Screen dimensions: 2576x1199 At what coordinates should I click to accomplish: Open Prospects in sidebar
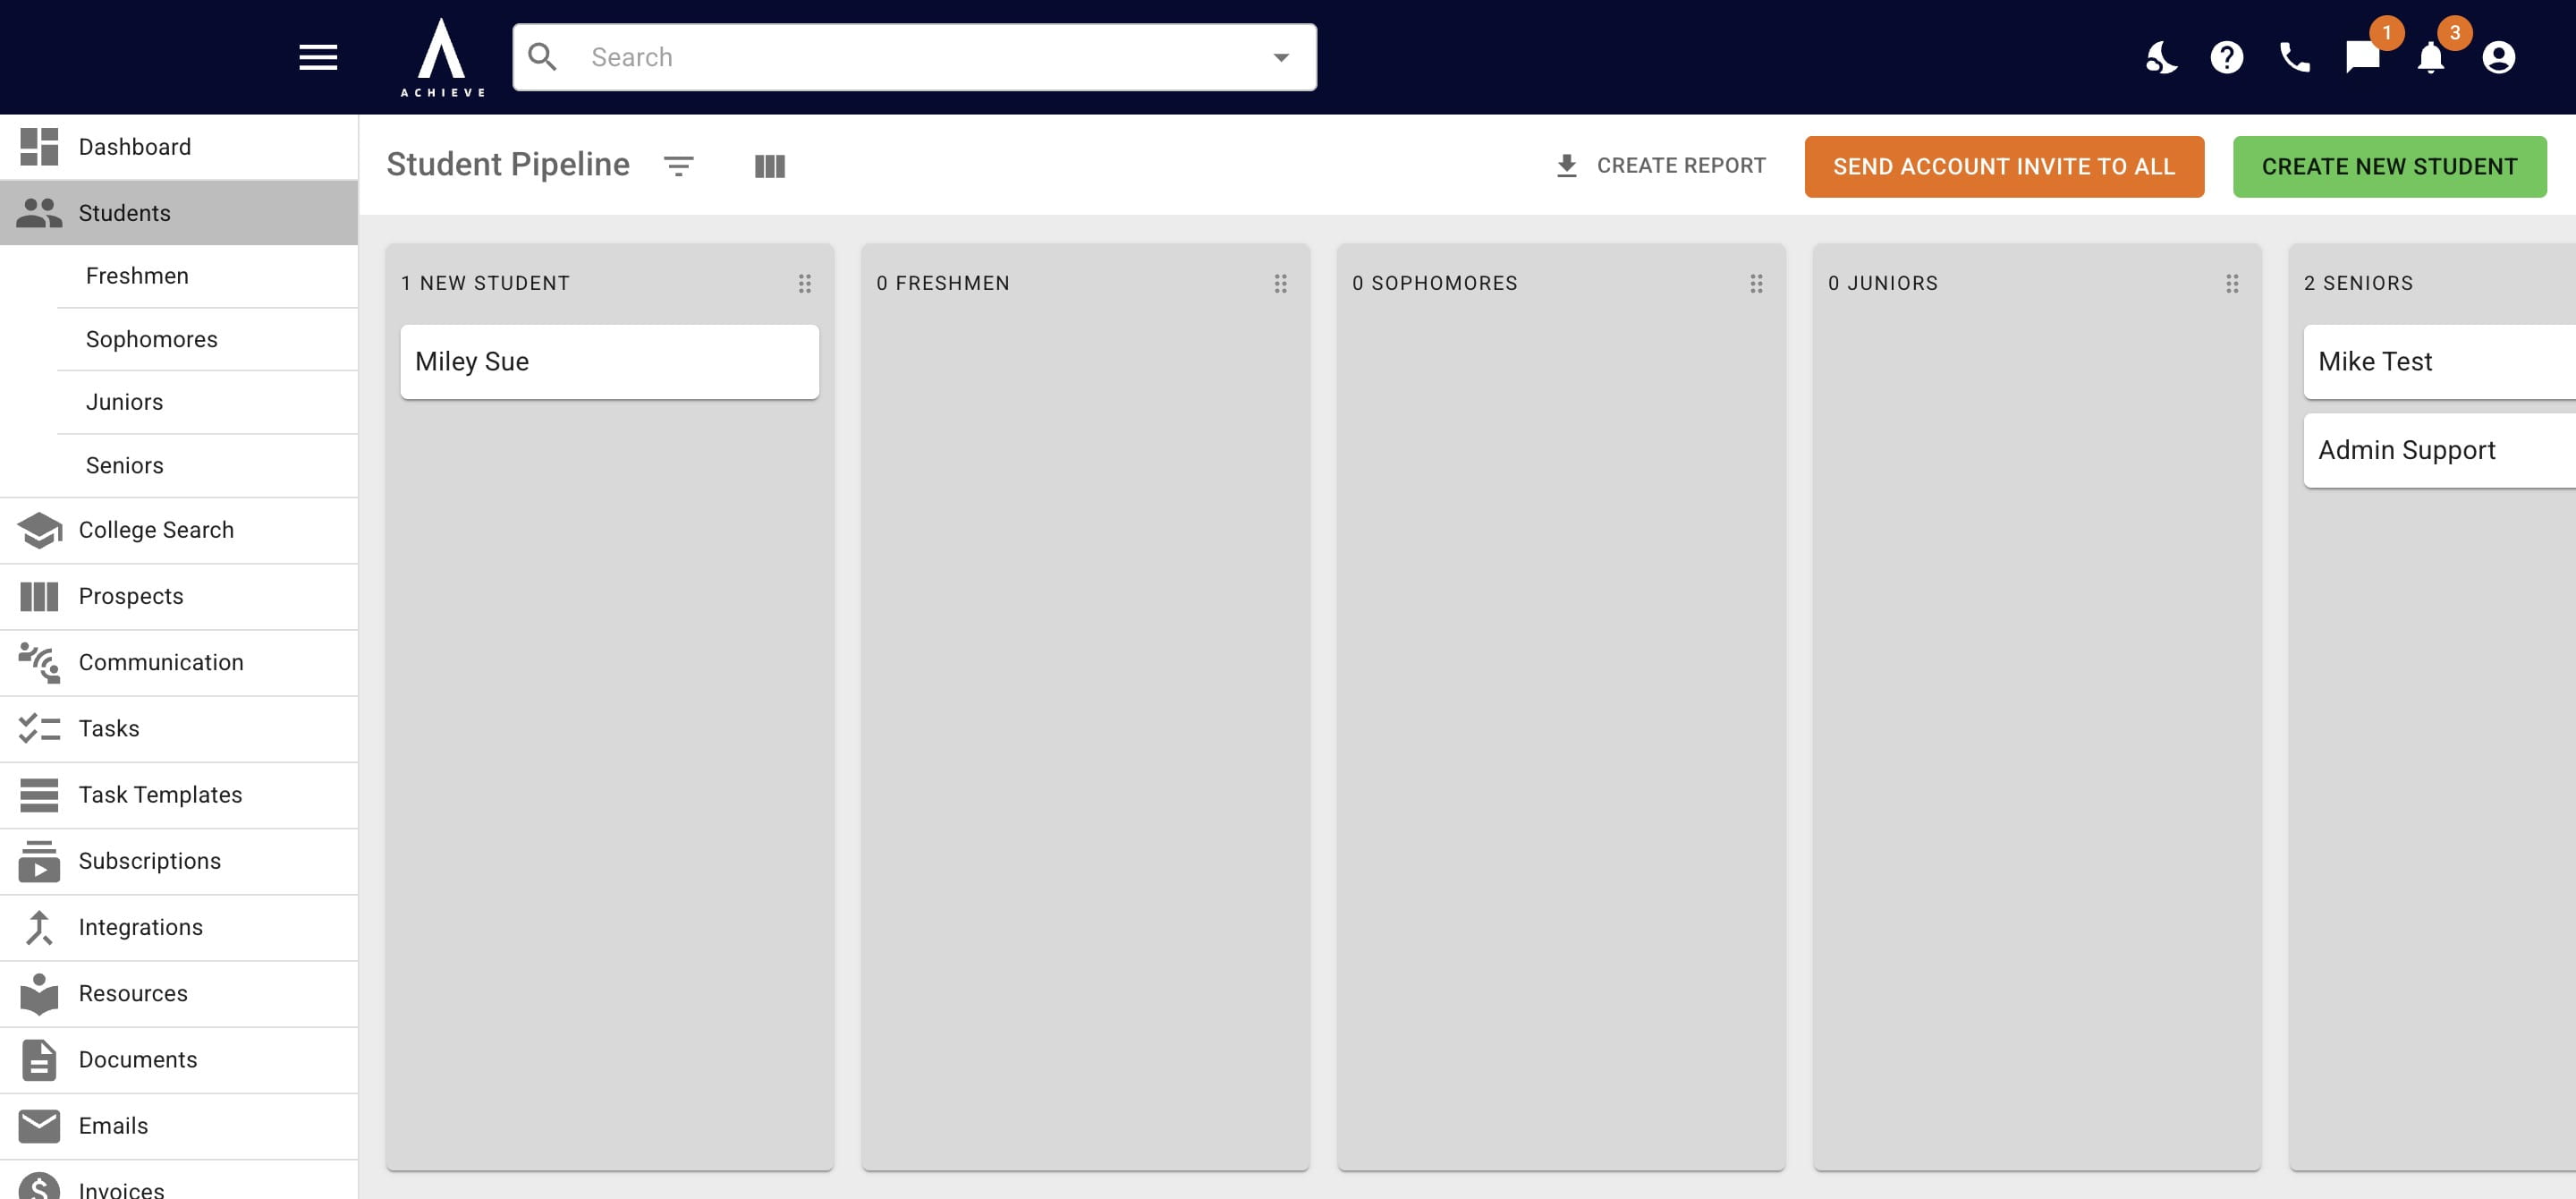click(x=179, y=596)
